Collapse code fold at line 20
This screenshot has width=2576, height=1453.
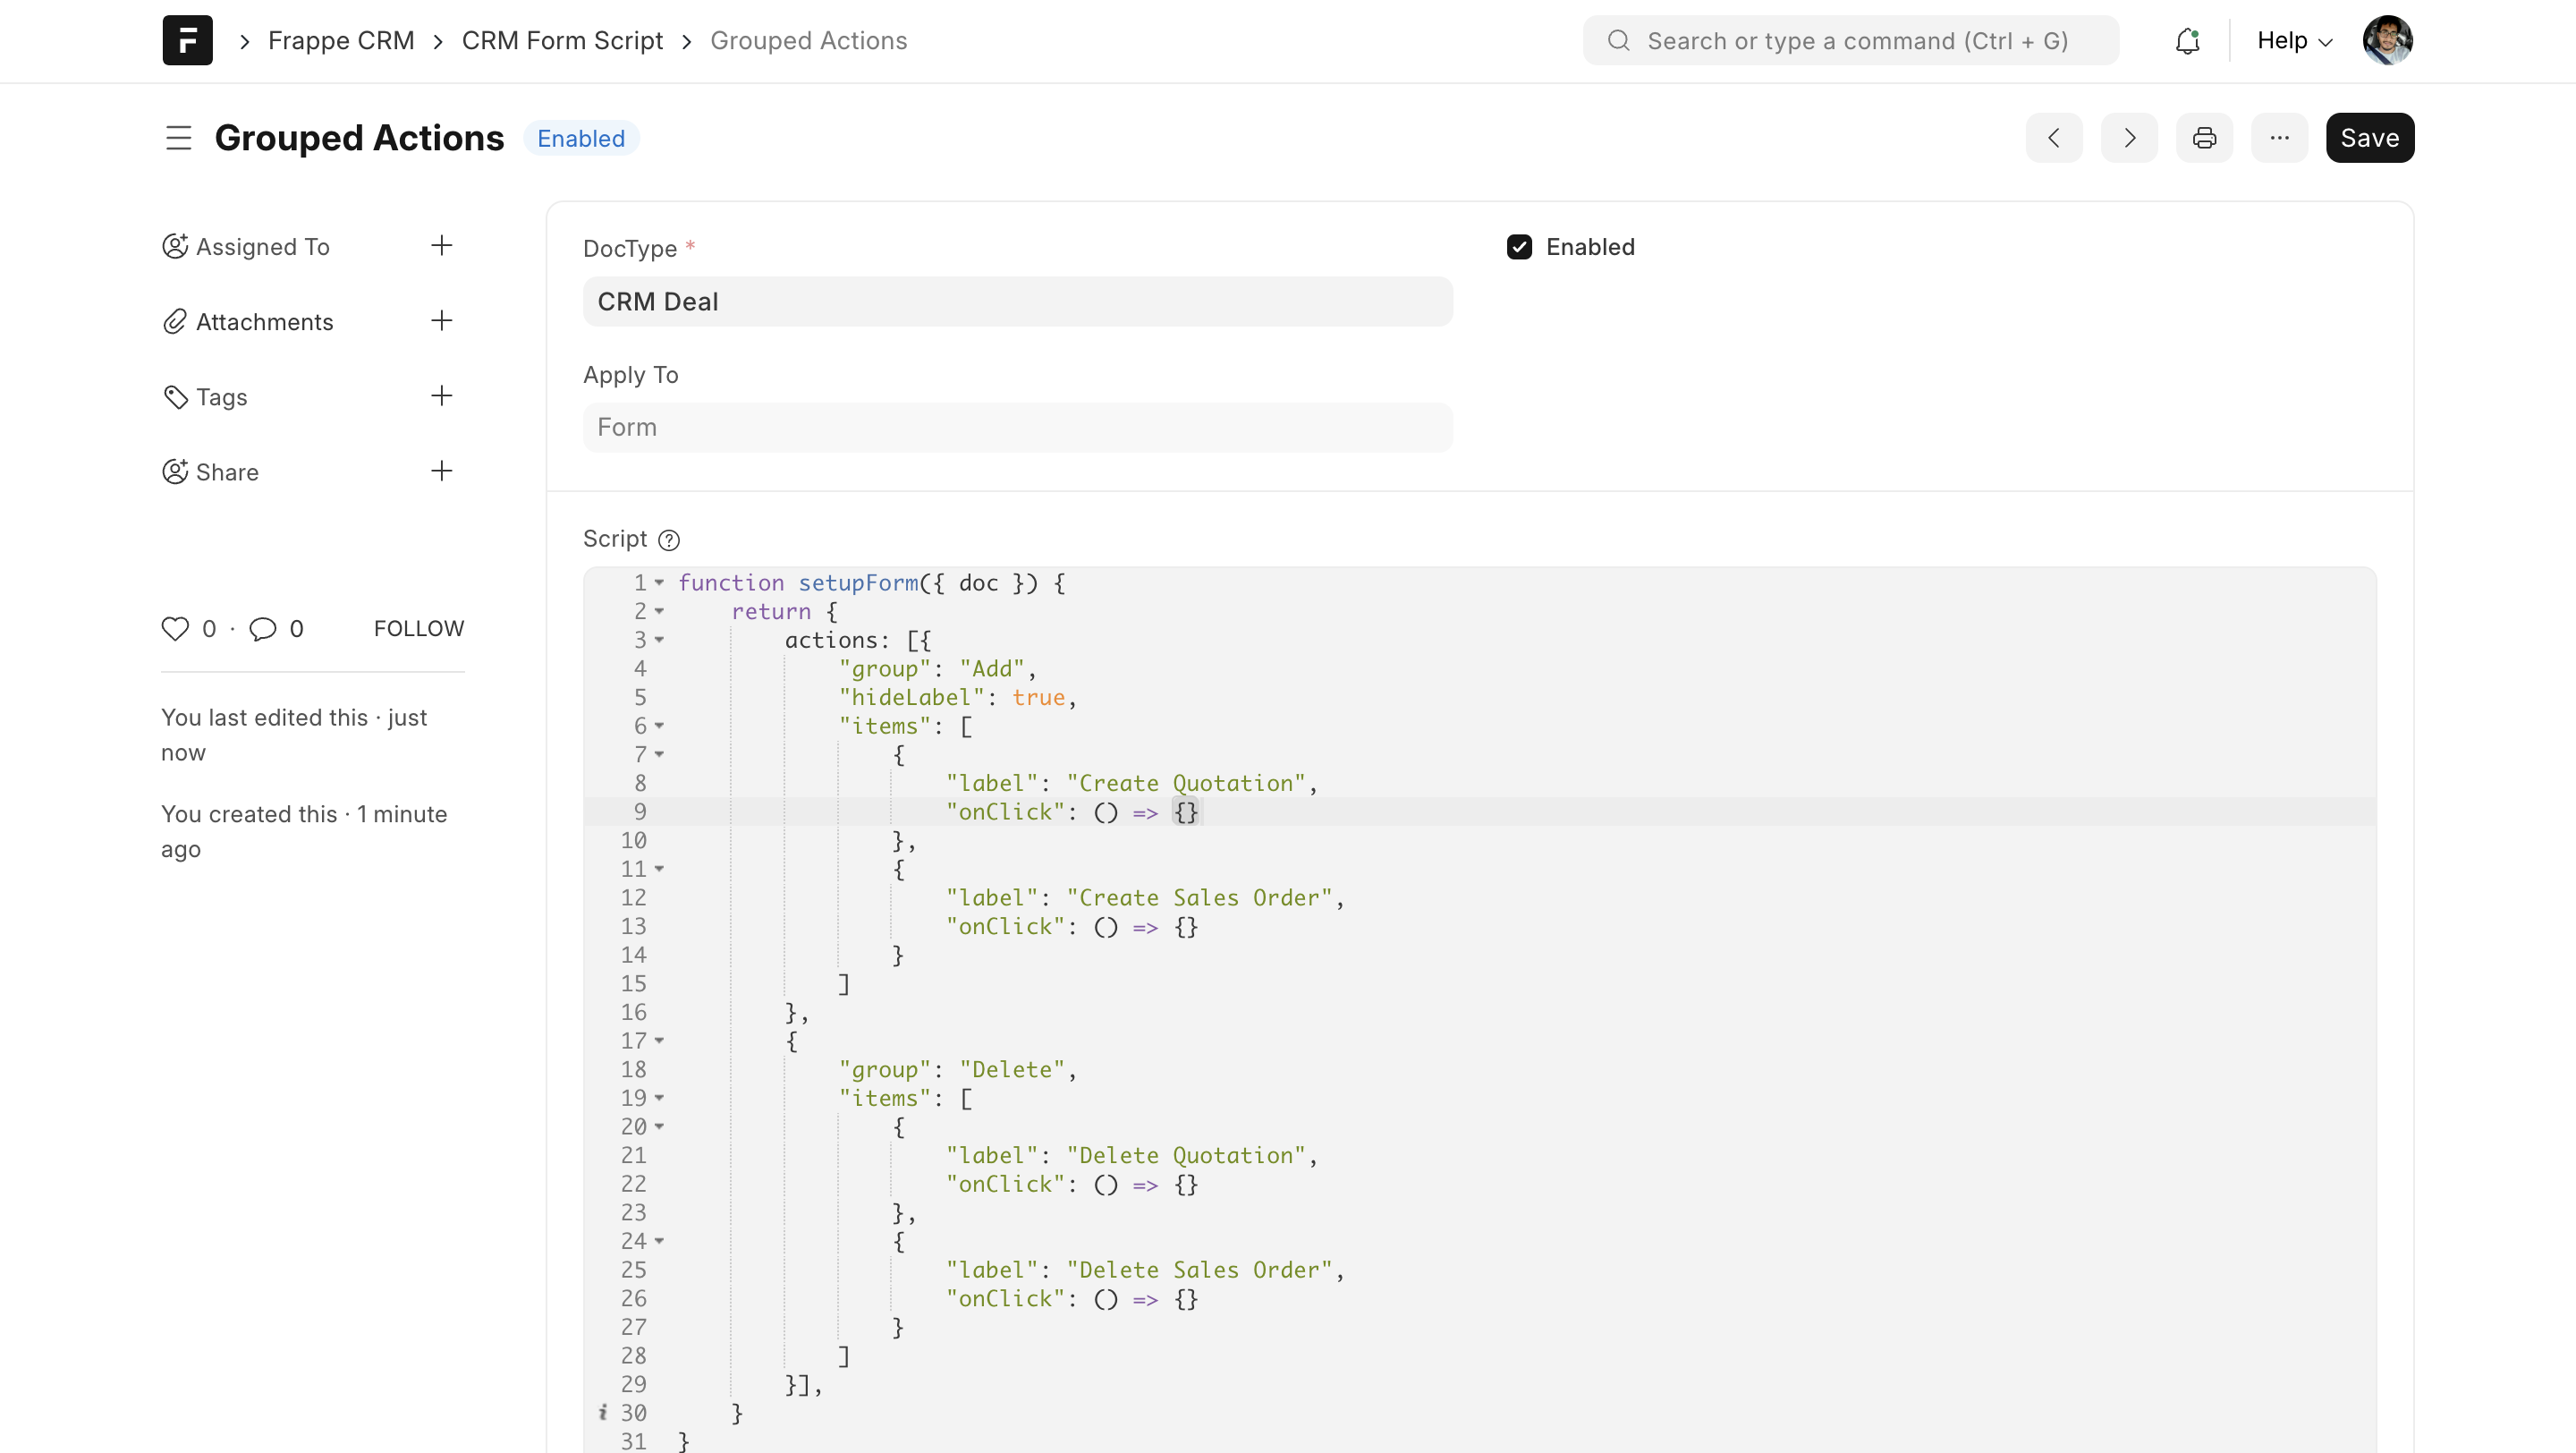click(659, 1127)
